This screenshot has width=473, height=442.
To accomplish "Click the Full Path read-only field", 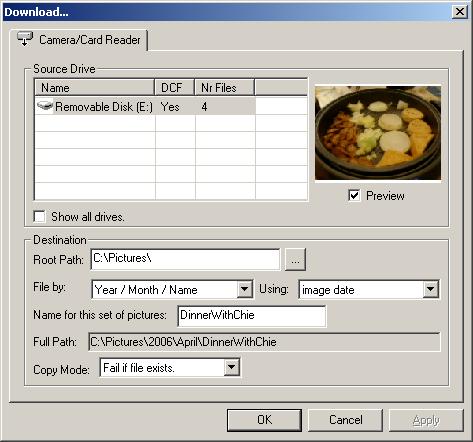I will 264,342.
